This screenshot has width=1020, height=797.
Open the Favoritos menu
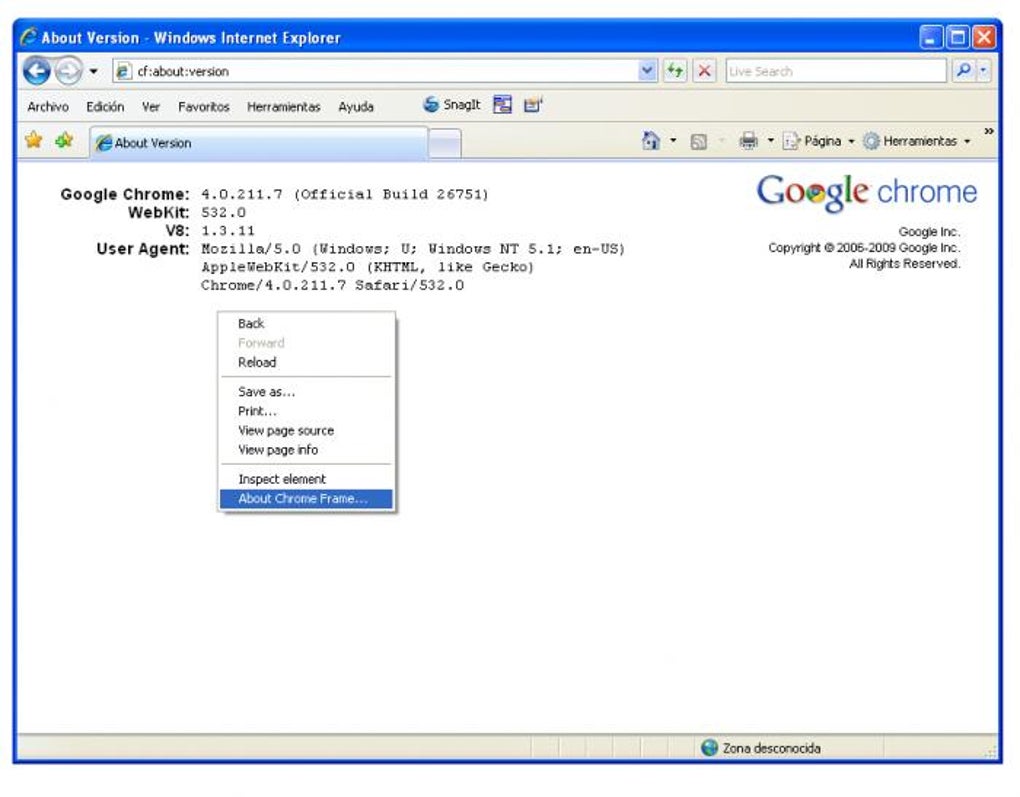[204, 107]
